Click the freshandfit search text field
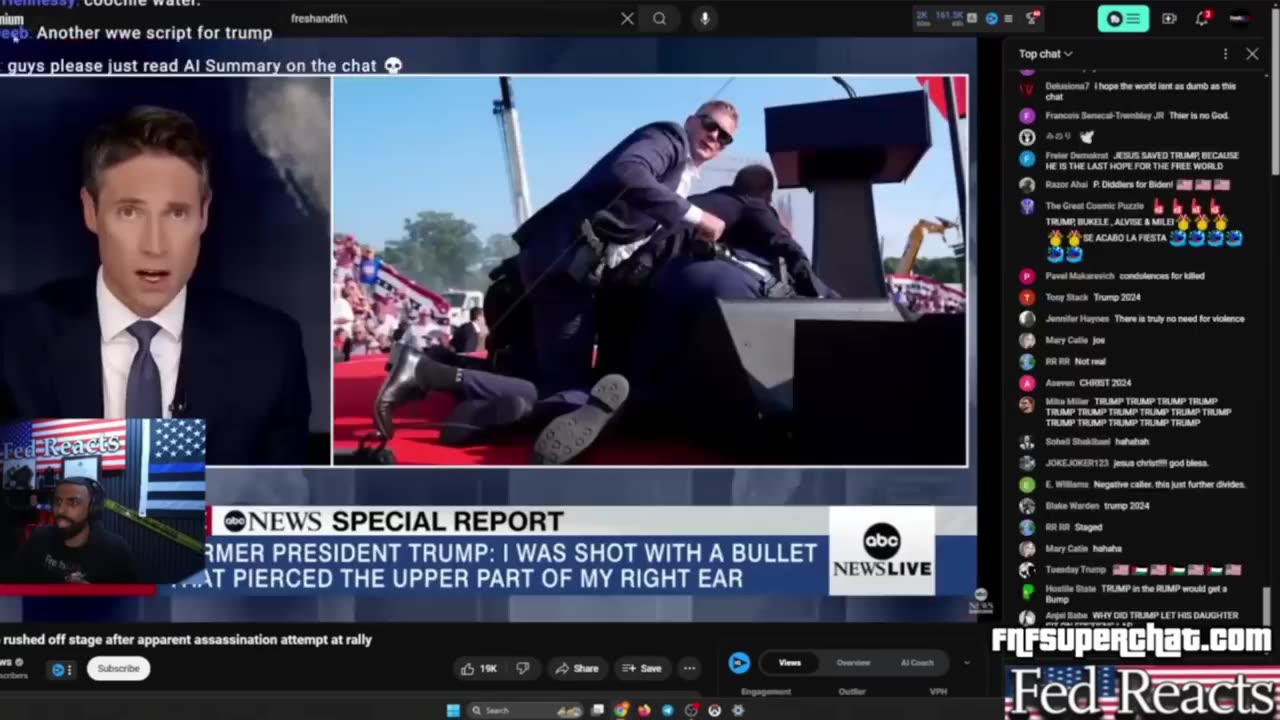 pos(450,18)
